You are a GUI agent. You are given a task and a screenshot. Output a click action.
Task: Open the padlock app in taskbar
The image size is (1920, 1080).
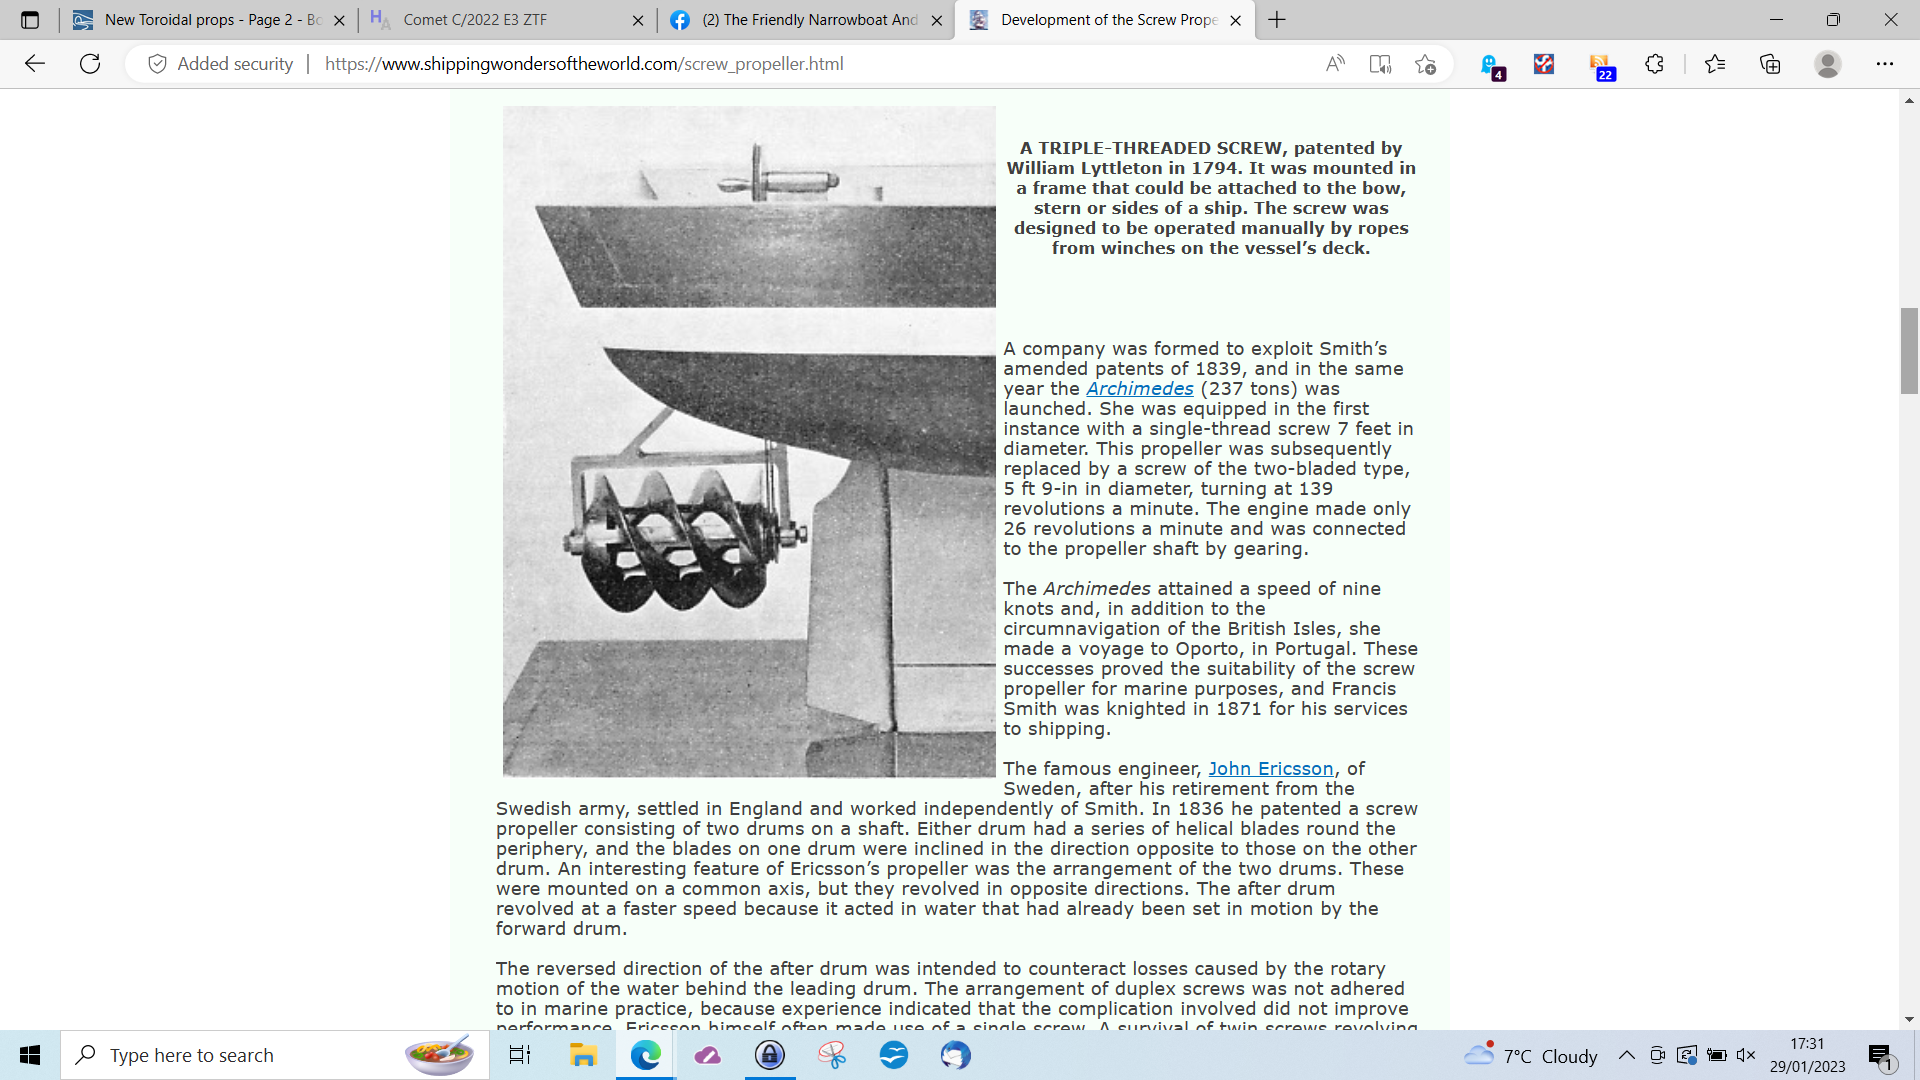coord(769,1055)
